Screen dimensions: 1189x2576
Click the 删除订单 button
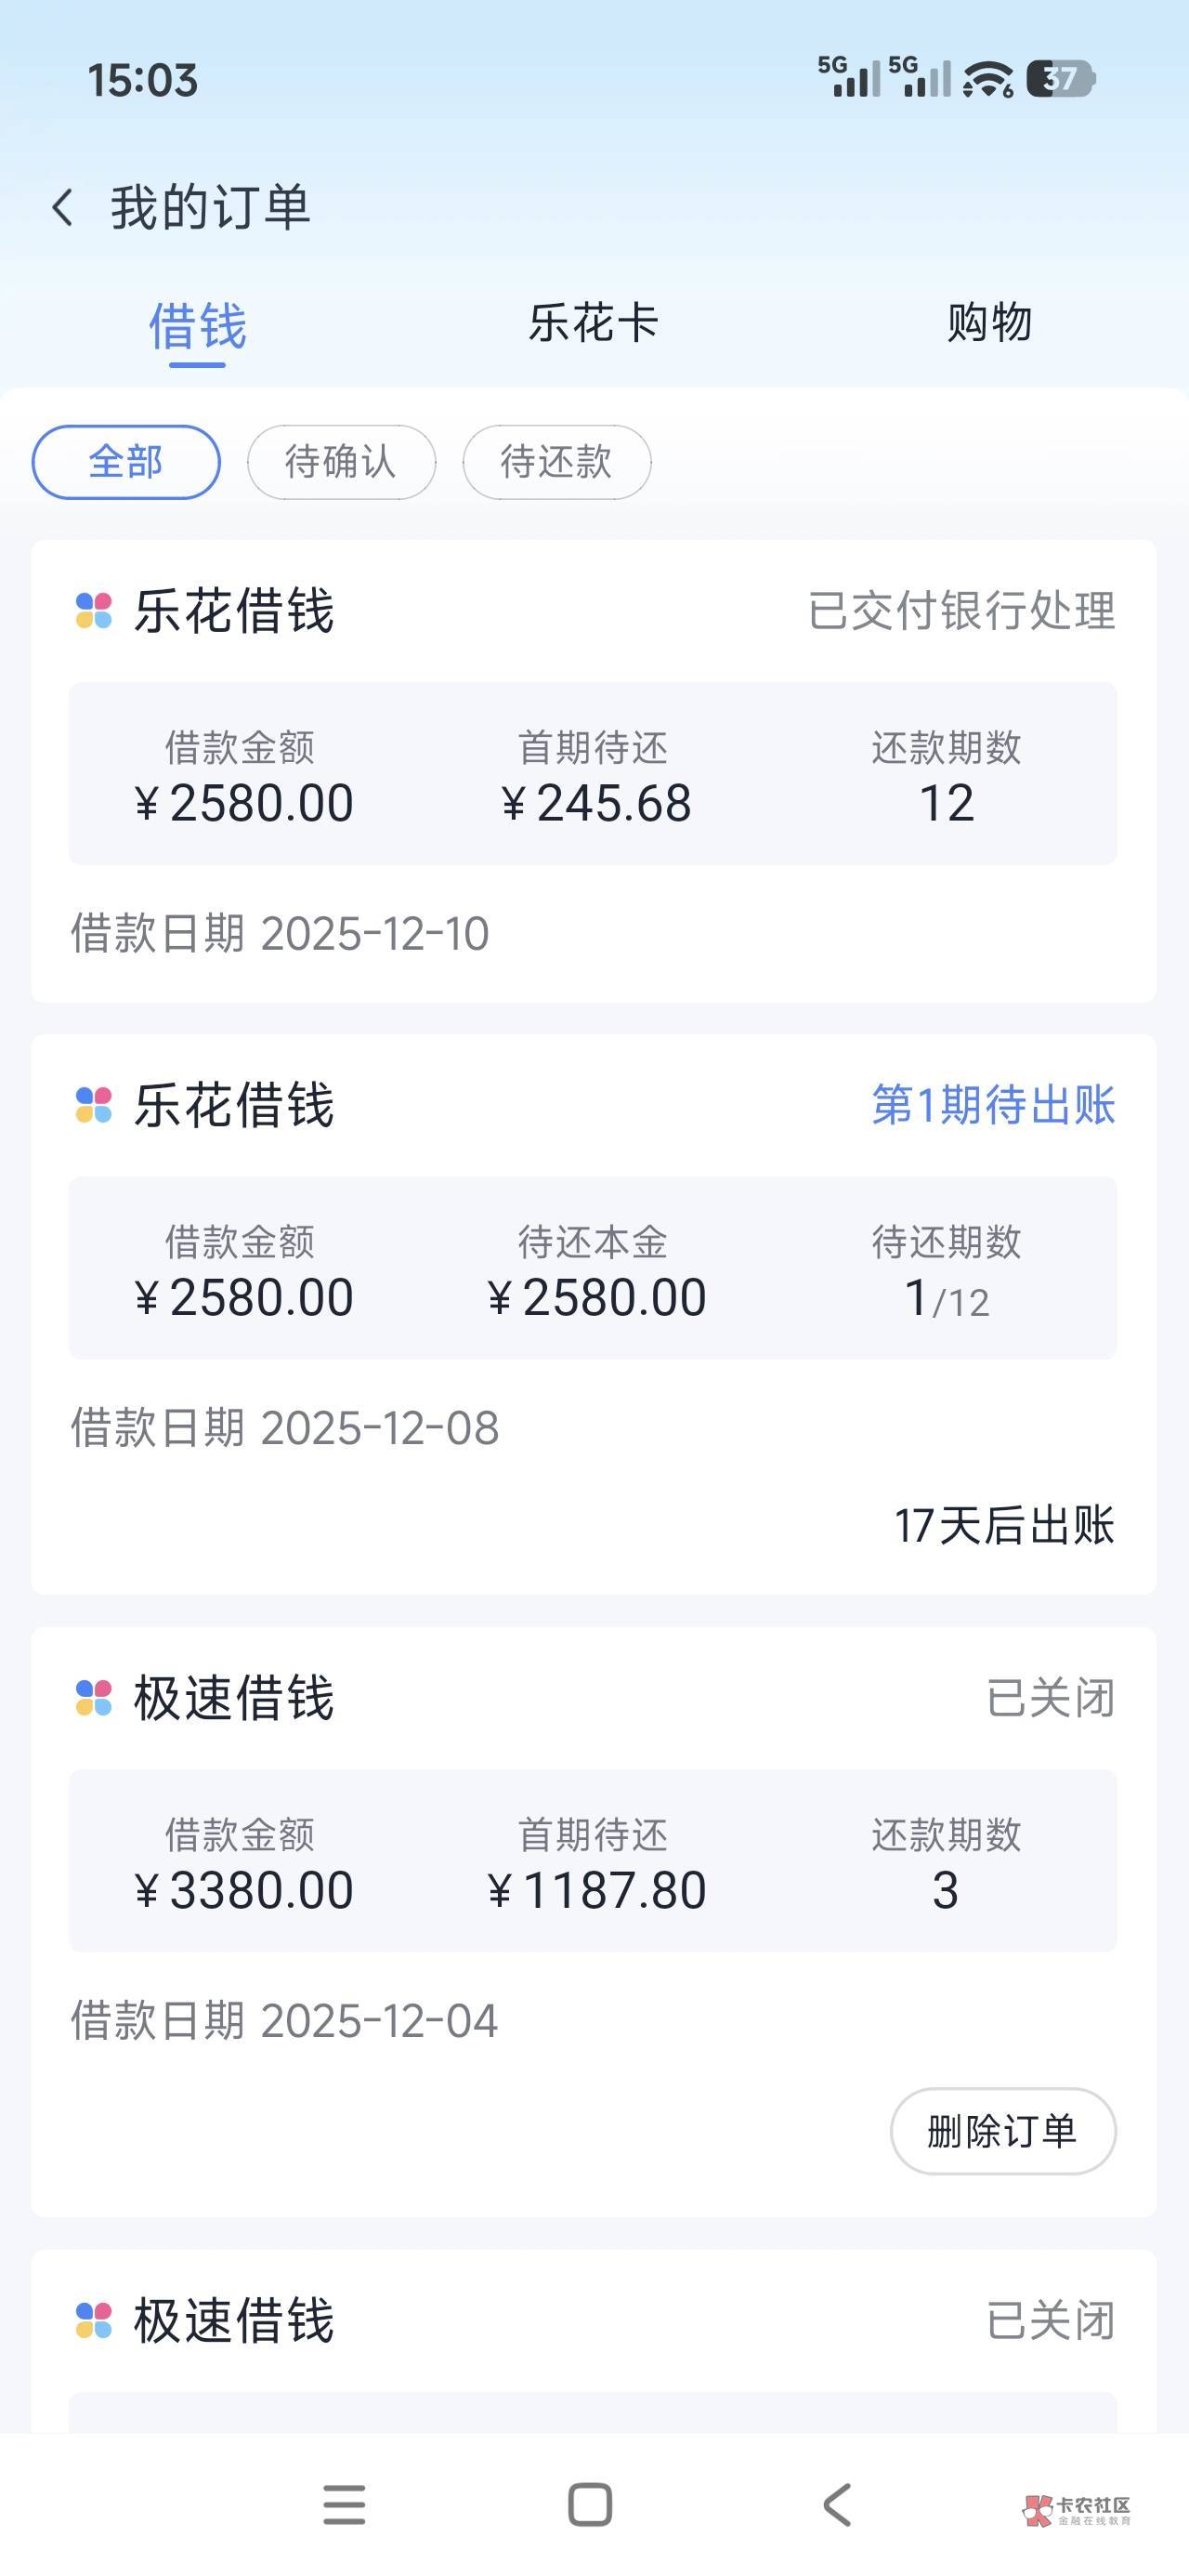tap(1002, 2131)
